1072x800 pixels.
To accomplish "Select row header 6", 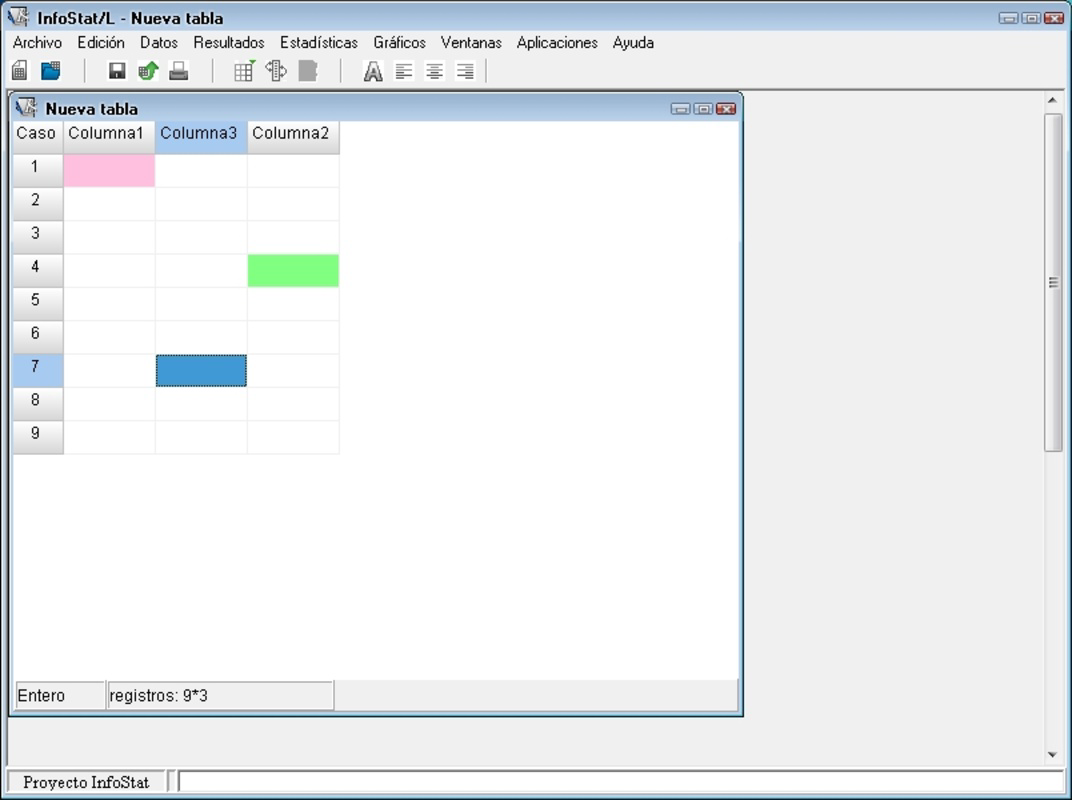I will click(38, 337).
